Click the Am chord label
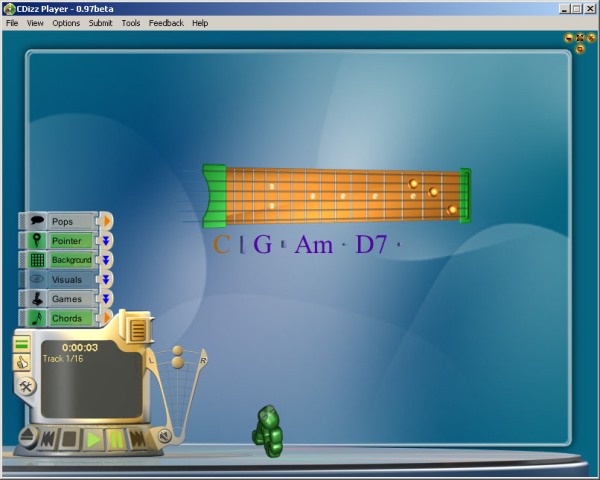 tap(314, 244)
